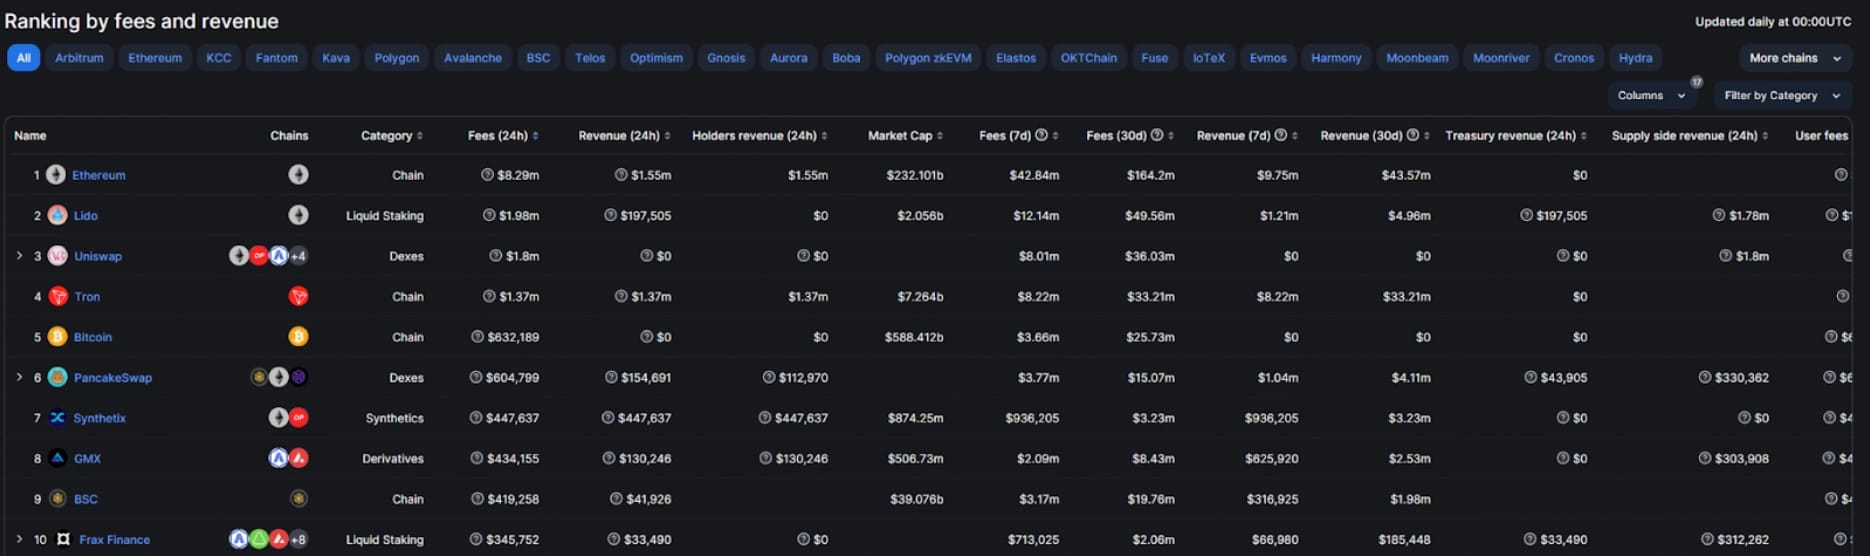Click the Tron chain icon in Chains column
This screenshot has height=556, width=1870.
298,296
